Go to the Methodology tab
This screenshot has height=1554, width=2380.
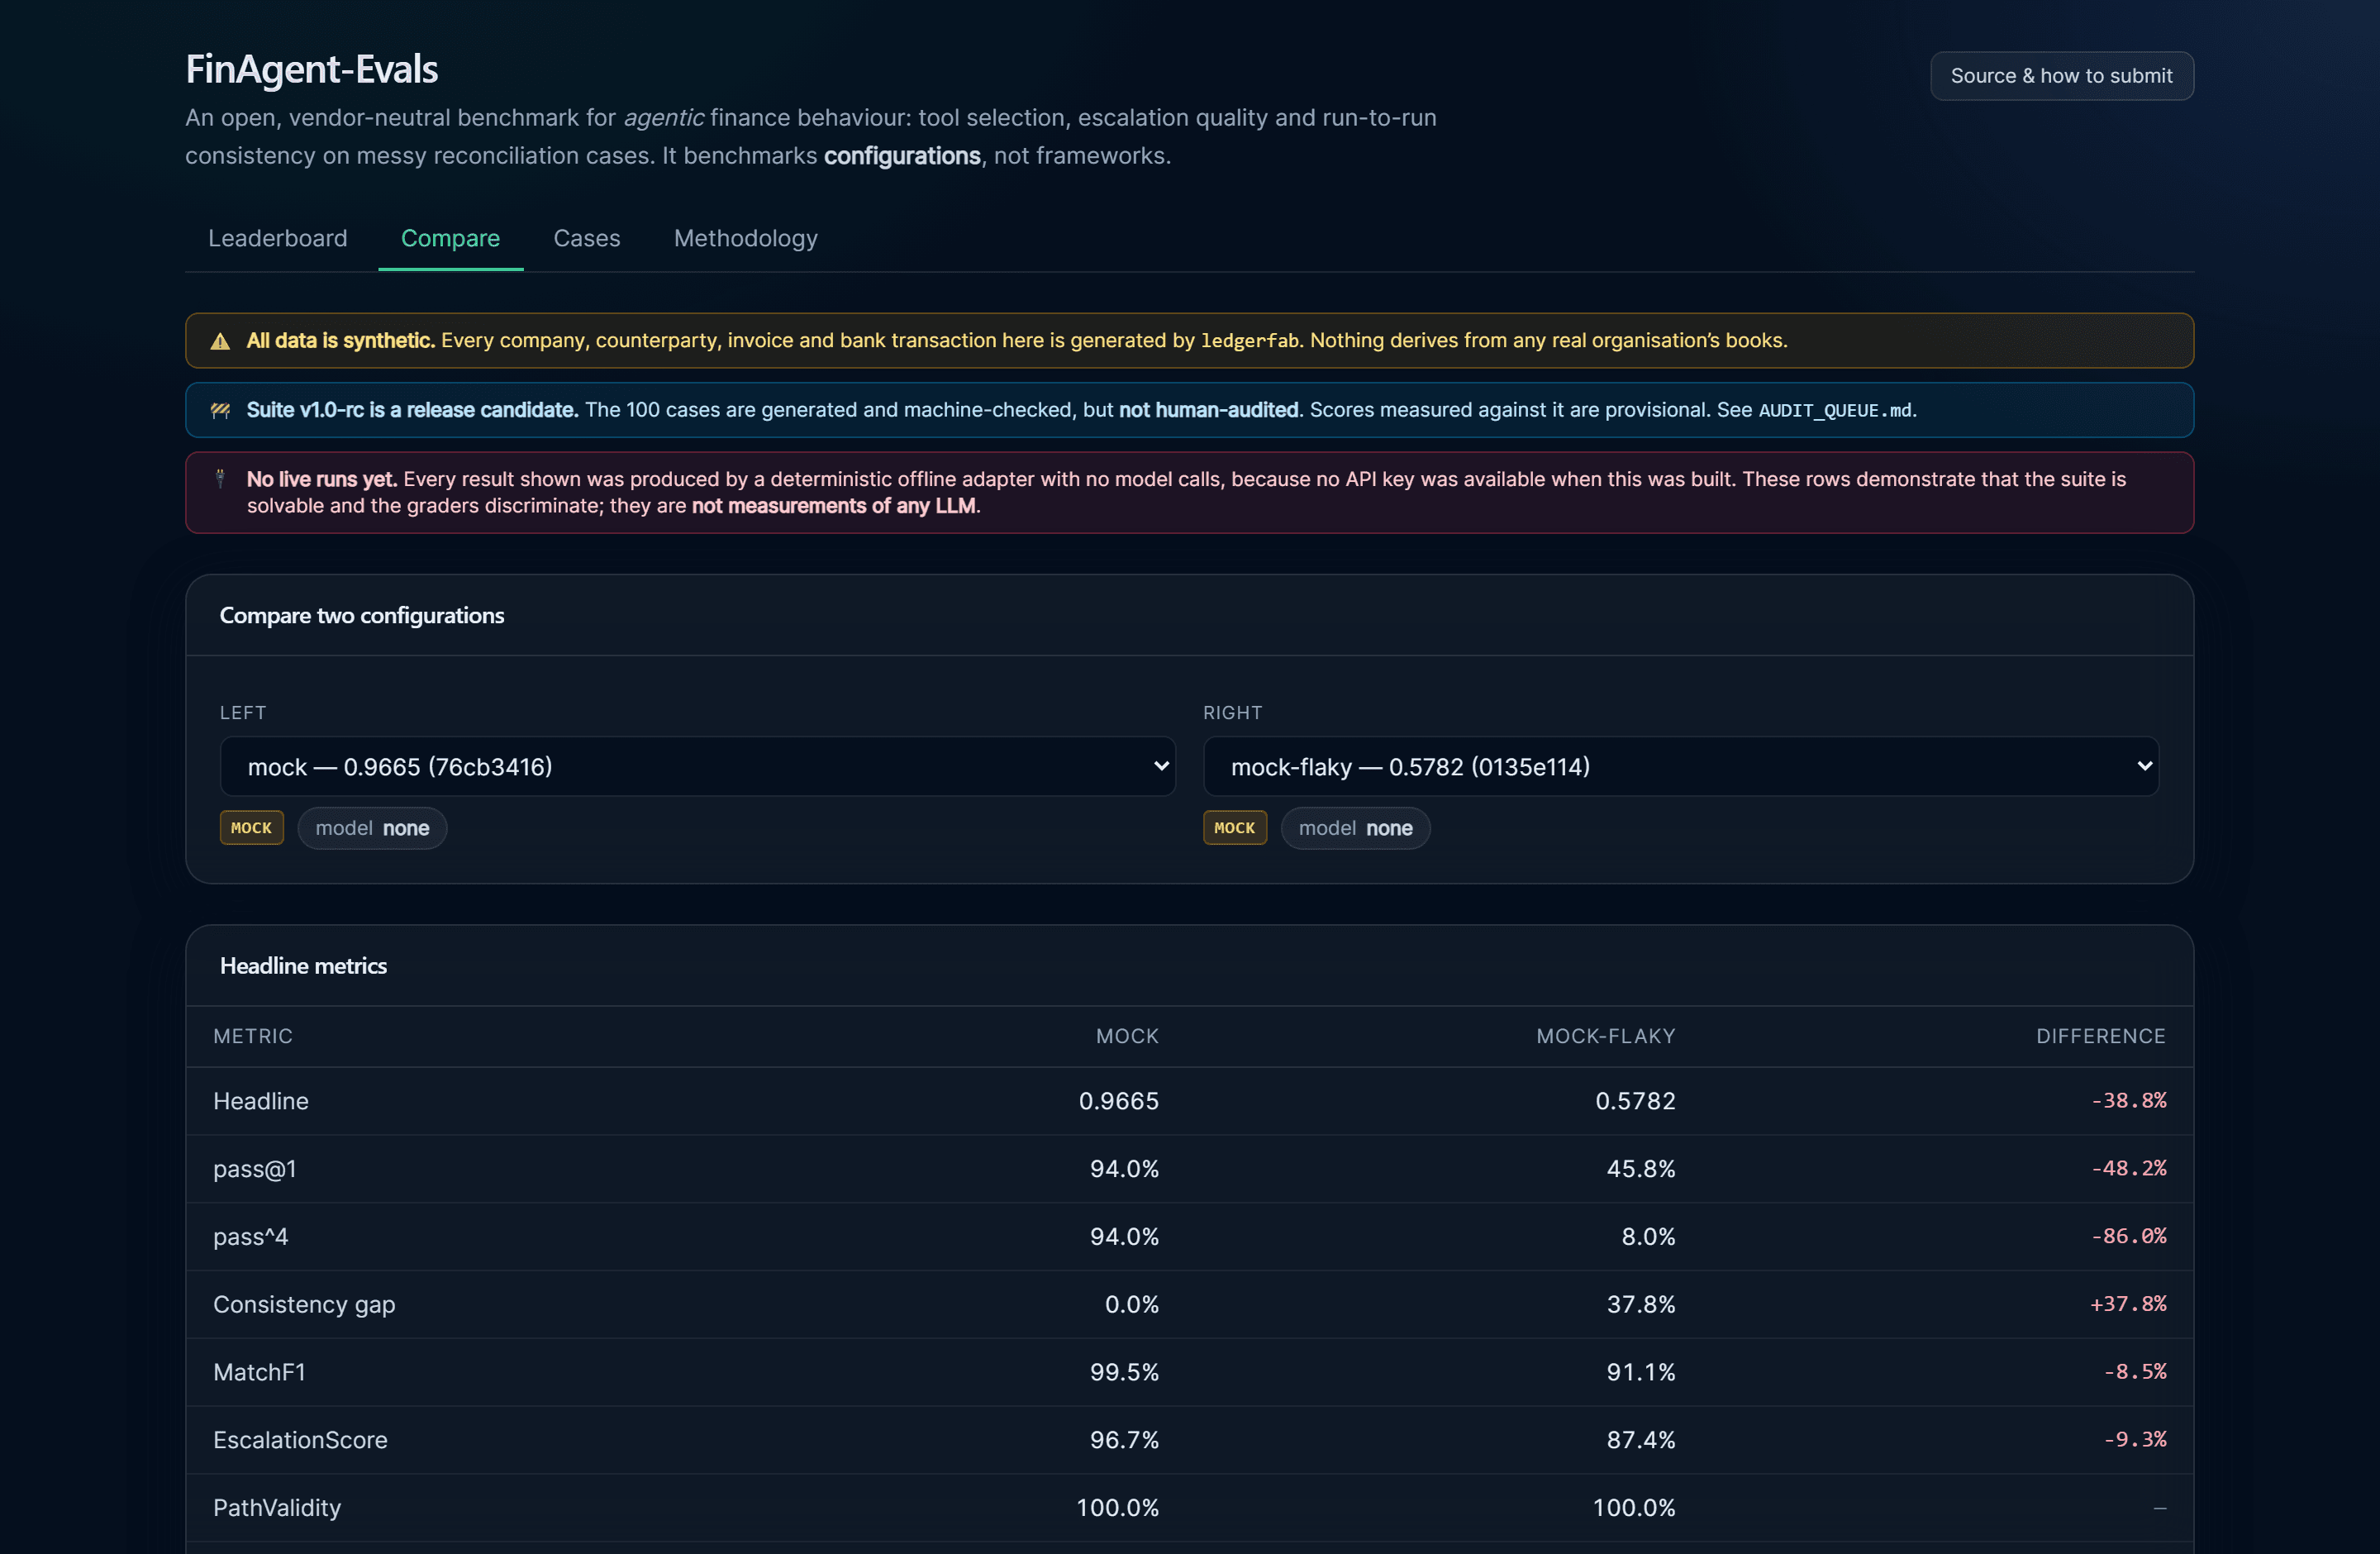point(746,238)
